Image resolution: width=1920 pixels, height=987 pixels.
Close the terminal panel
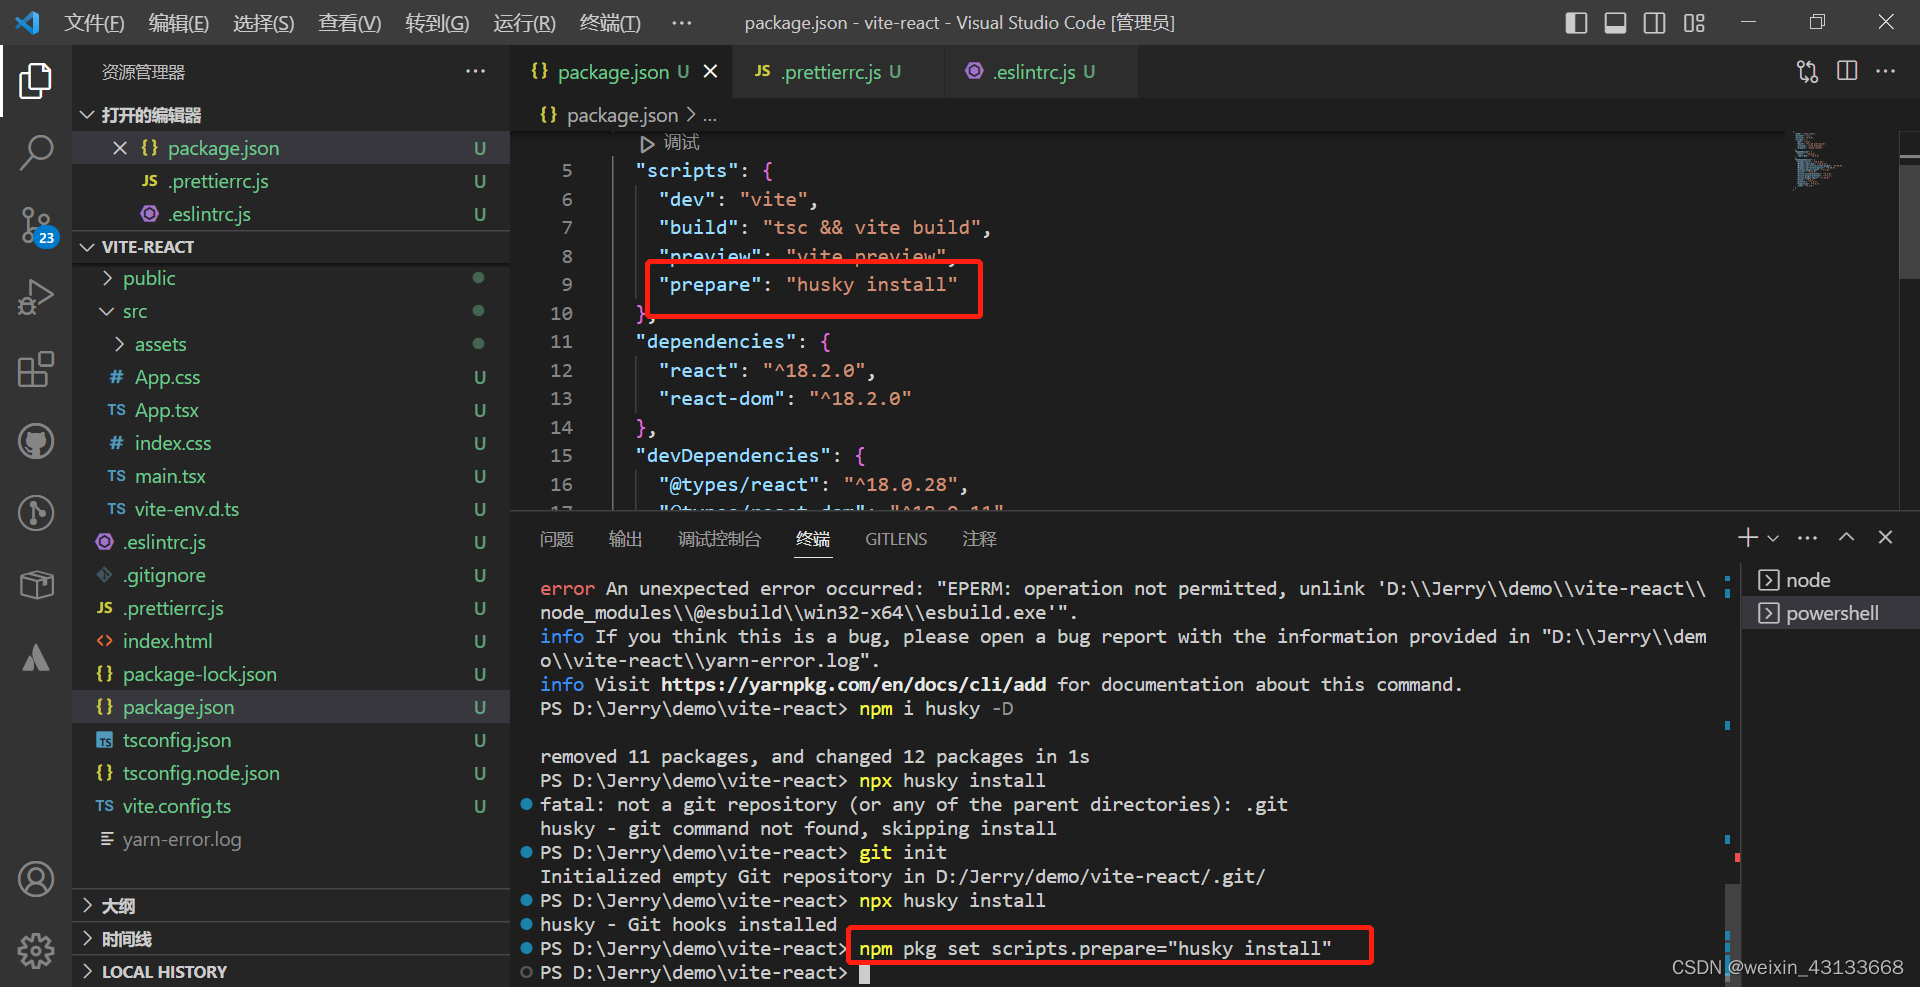click(x=1885, y=538)
